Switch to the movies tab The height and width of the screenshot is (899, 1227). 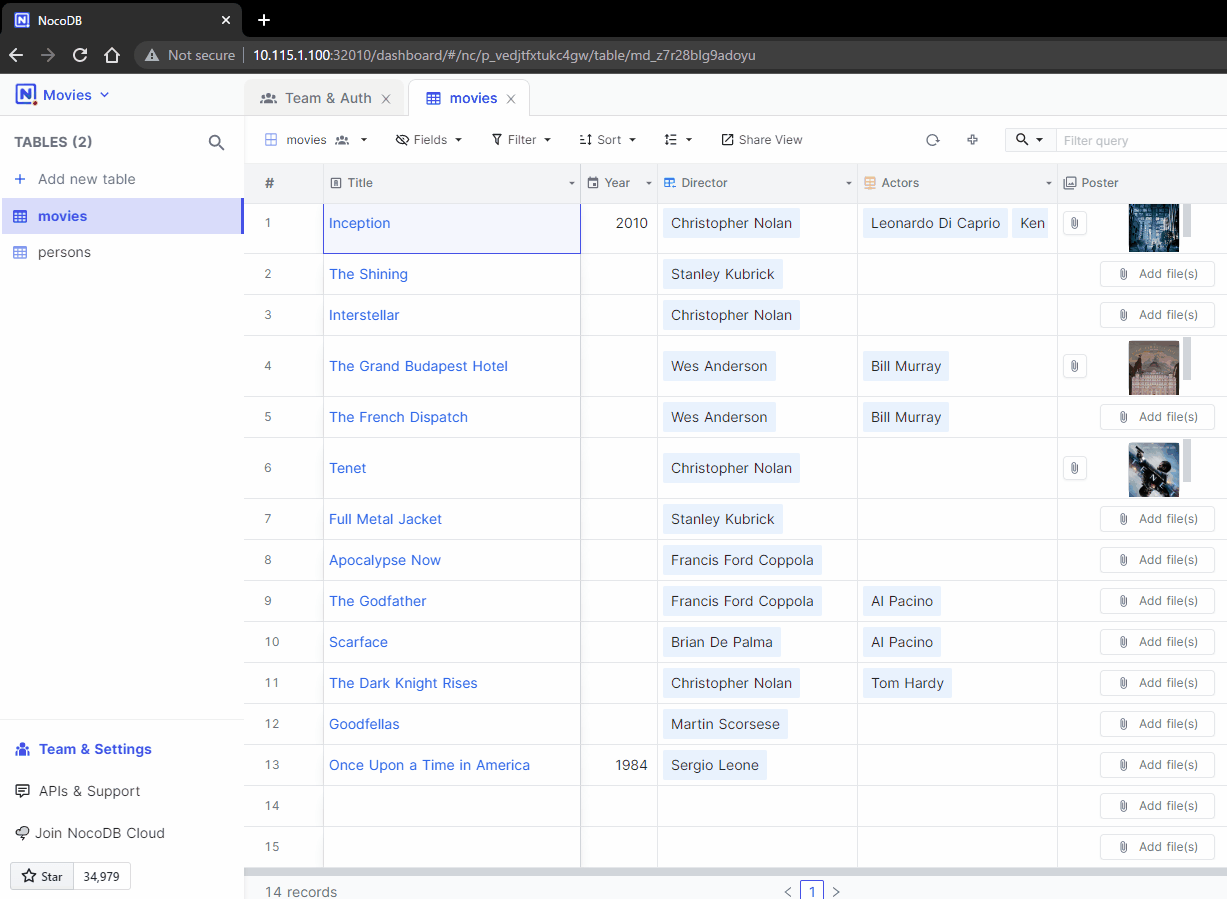click(470, 97)
